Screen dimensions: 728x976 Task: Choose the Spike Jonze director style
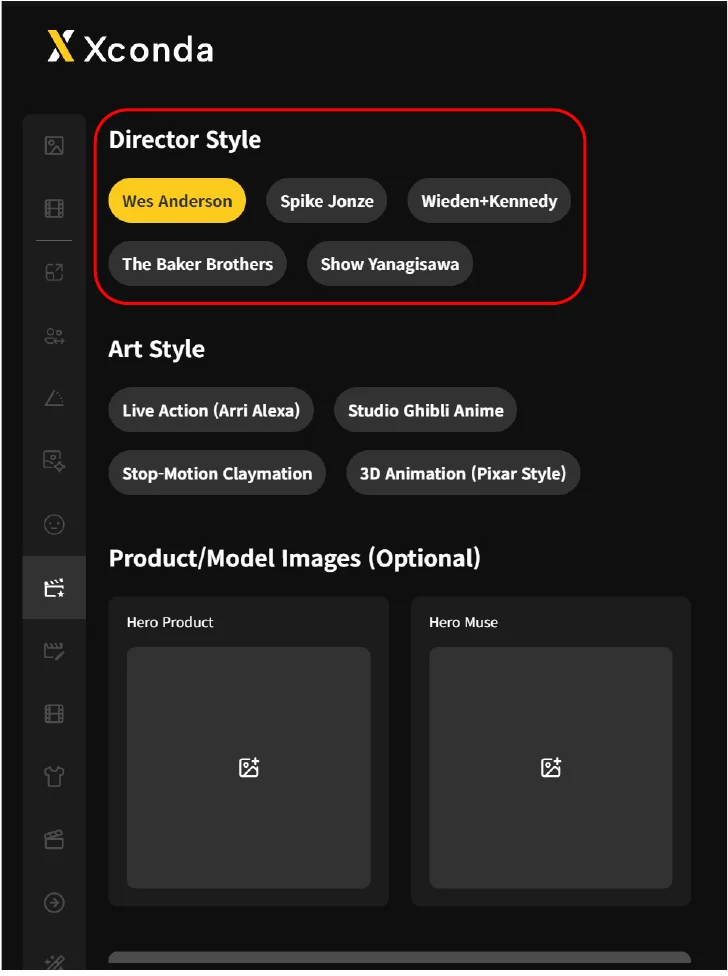tap(327, 201)
